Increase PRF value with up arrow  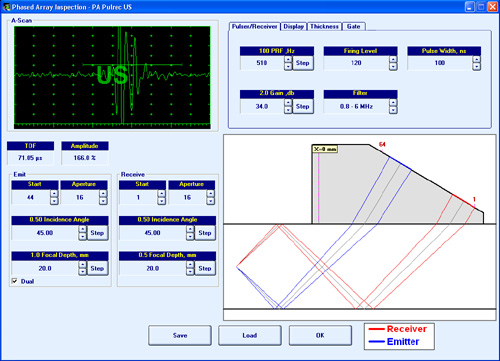[288, 59]
